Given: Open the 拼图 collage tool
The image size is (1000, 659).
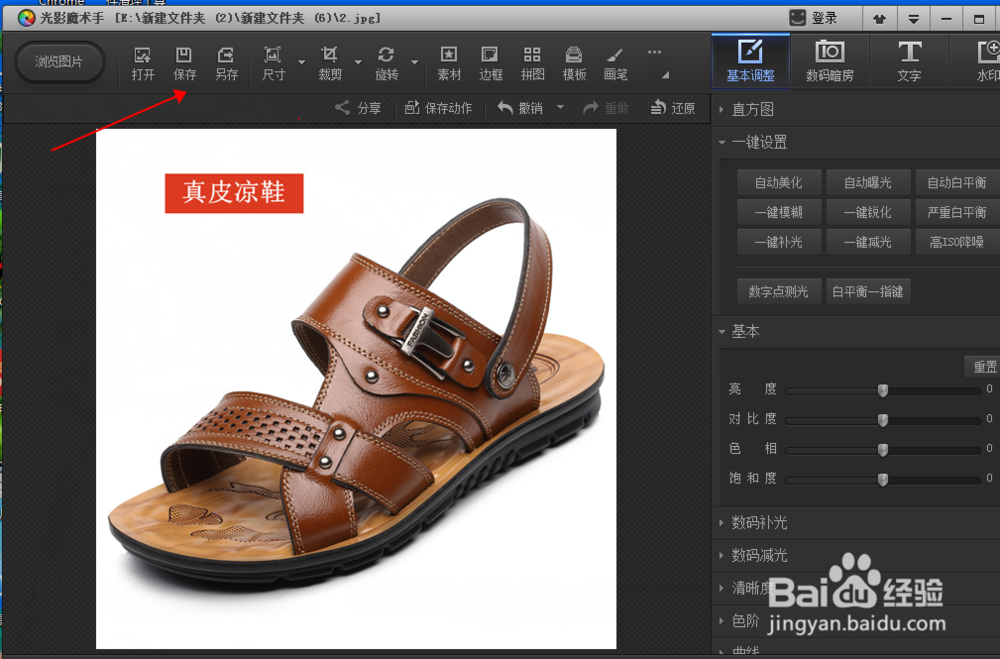Looking at the screenshot, I should [x=533, y=63].
